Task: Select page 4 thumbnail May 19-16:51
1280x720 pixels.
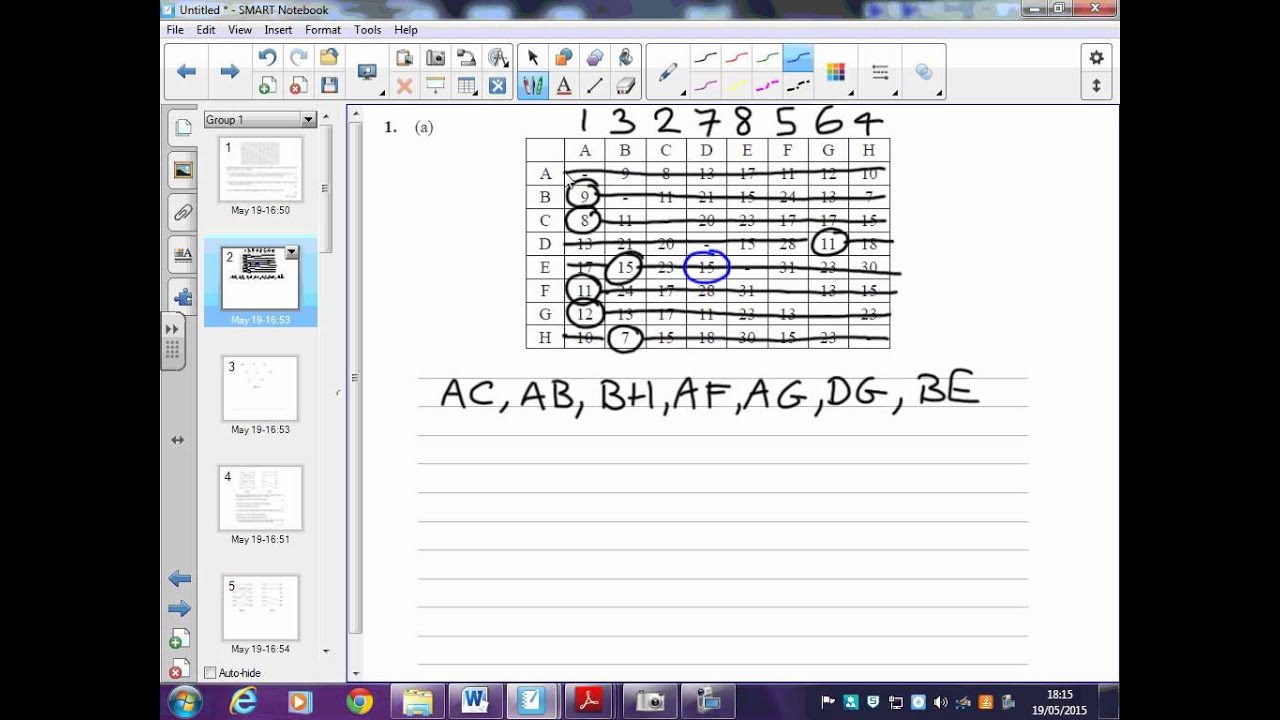Action: [260, 498]
